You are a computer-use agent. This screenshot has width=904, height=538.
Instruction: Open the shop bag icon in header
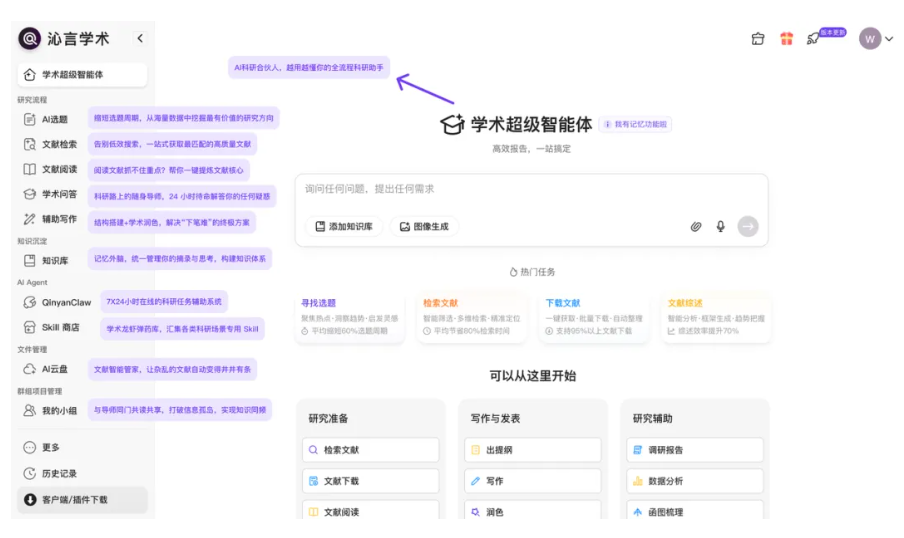click(x=758, y=39)
